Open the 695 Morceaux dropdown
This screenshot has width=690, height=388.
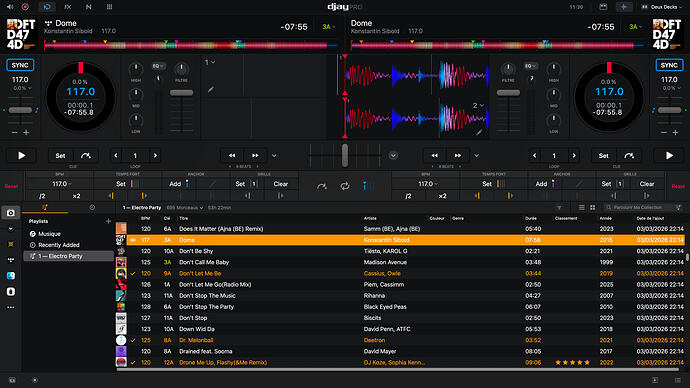[185, 208]
